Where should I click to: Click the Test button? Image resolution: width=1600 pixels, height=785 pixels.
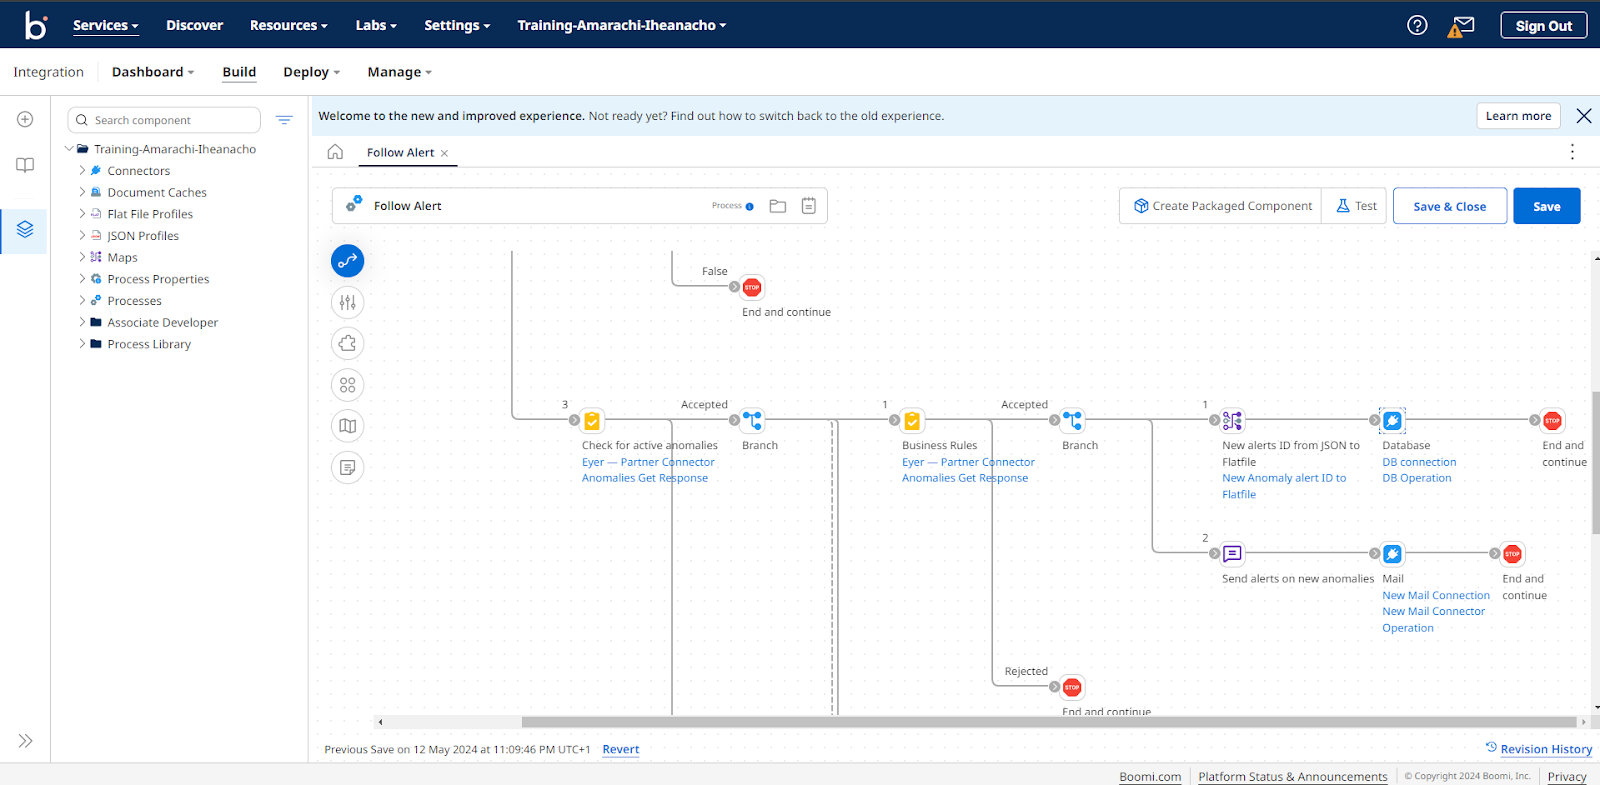[1357, 206]
